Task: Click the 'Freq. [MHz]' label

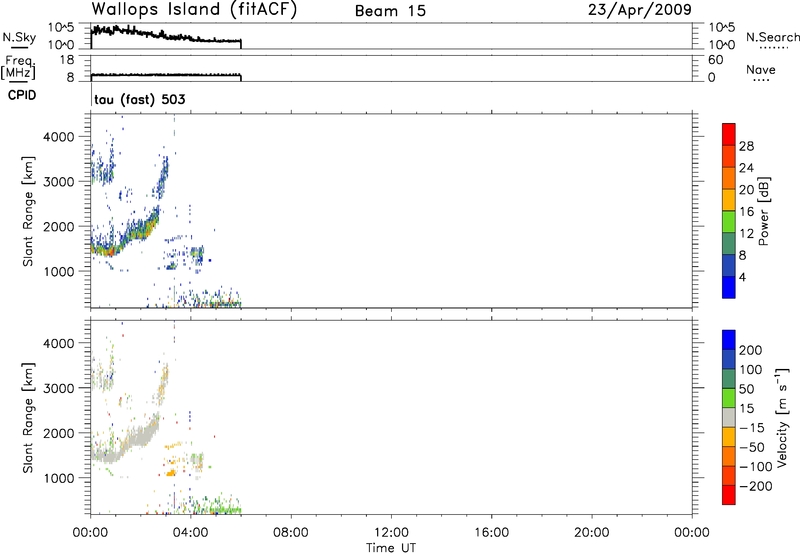Action: [18, 67]
